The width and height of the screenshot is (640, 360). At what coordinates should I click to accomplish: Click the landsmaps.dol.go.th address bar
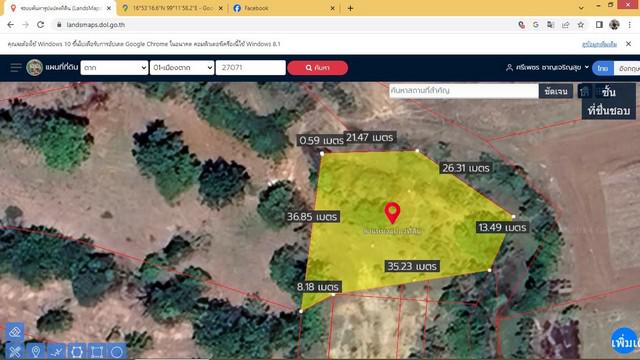[286, 25]
